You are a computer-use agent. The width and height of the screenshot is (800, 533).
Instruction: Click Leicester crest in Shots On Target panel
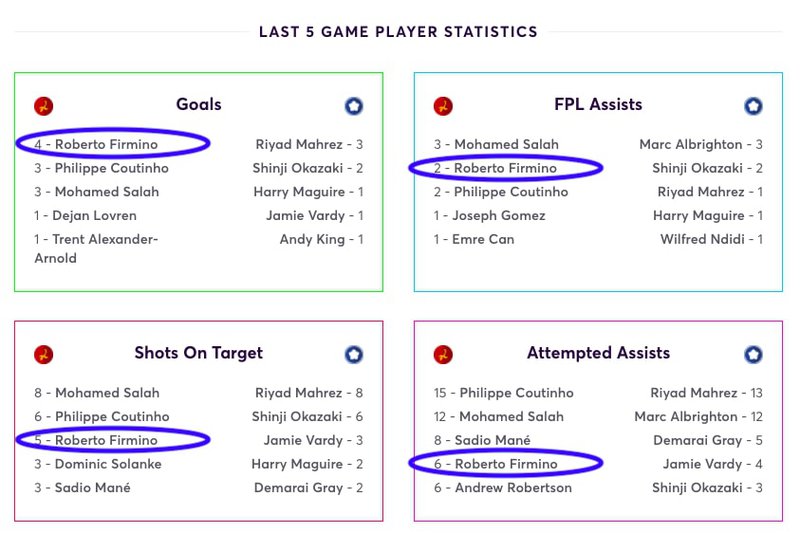[354, 354]
